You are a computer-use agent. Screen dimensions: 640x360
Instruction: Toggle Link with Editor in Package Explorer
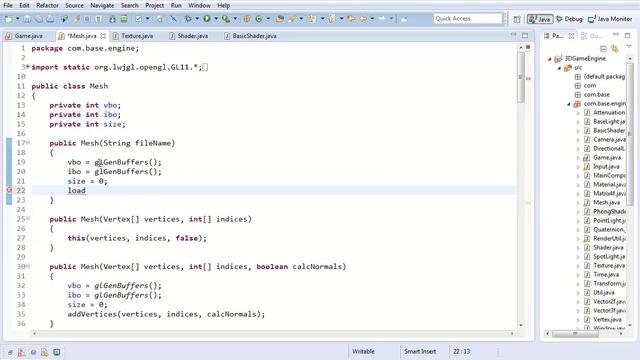click(615, 49)
